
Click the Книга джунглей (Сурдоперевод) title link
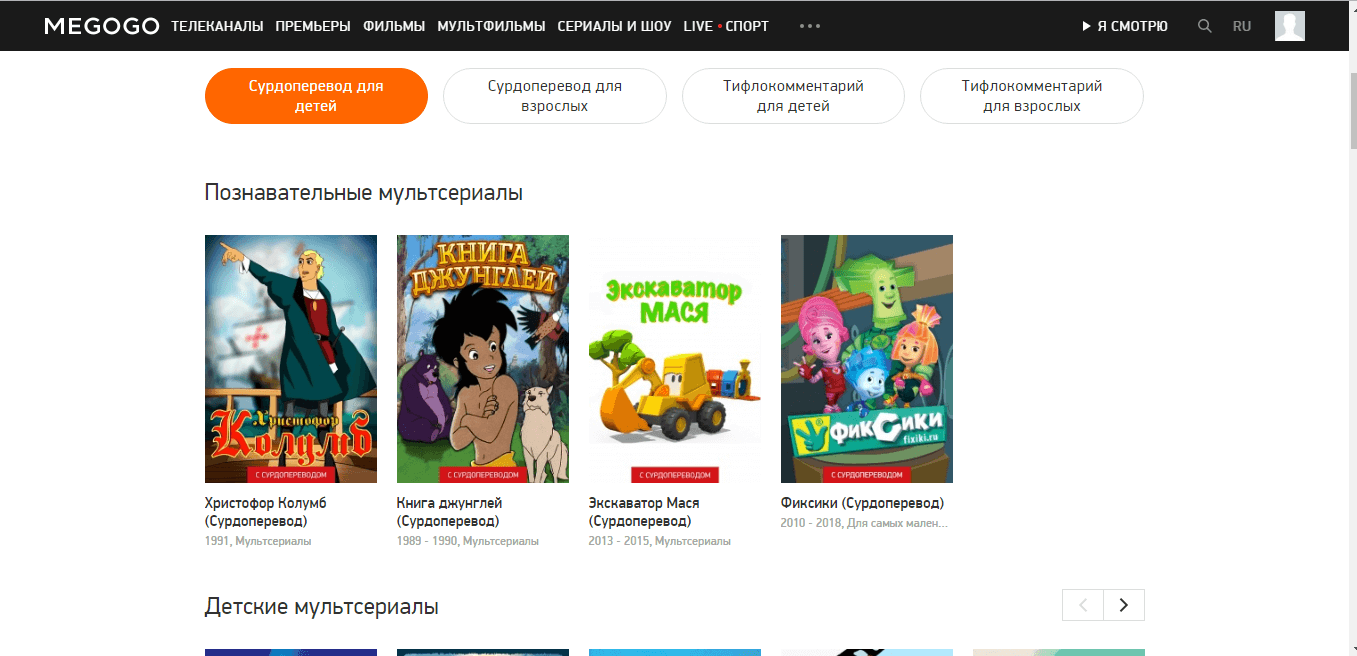(x=450, y=512)
